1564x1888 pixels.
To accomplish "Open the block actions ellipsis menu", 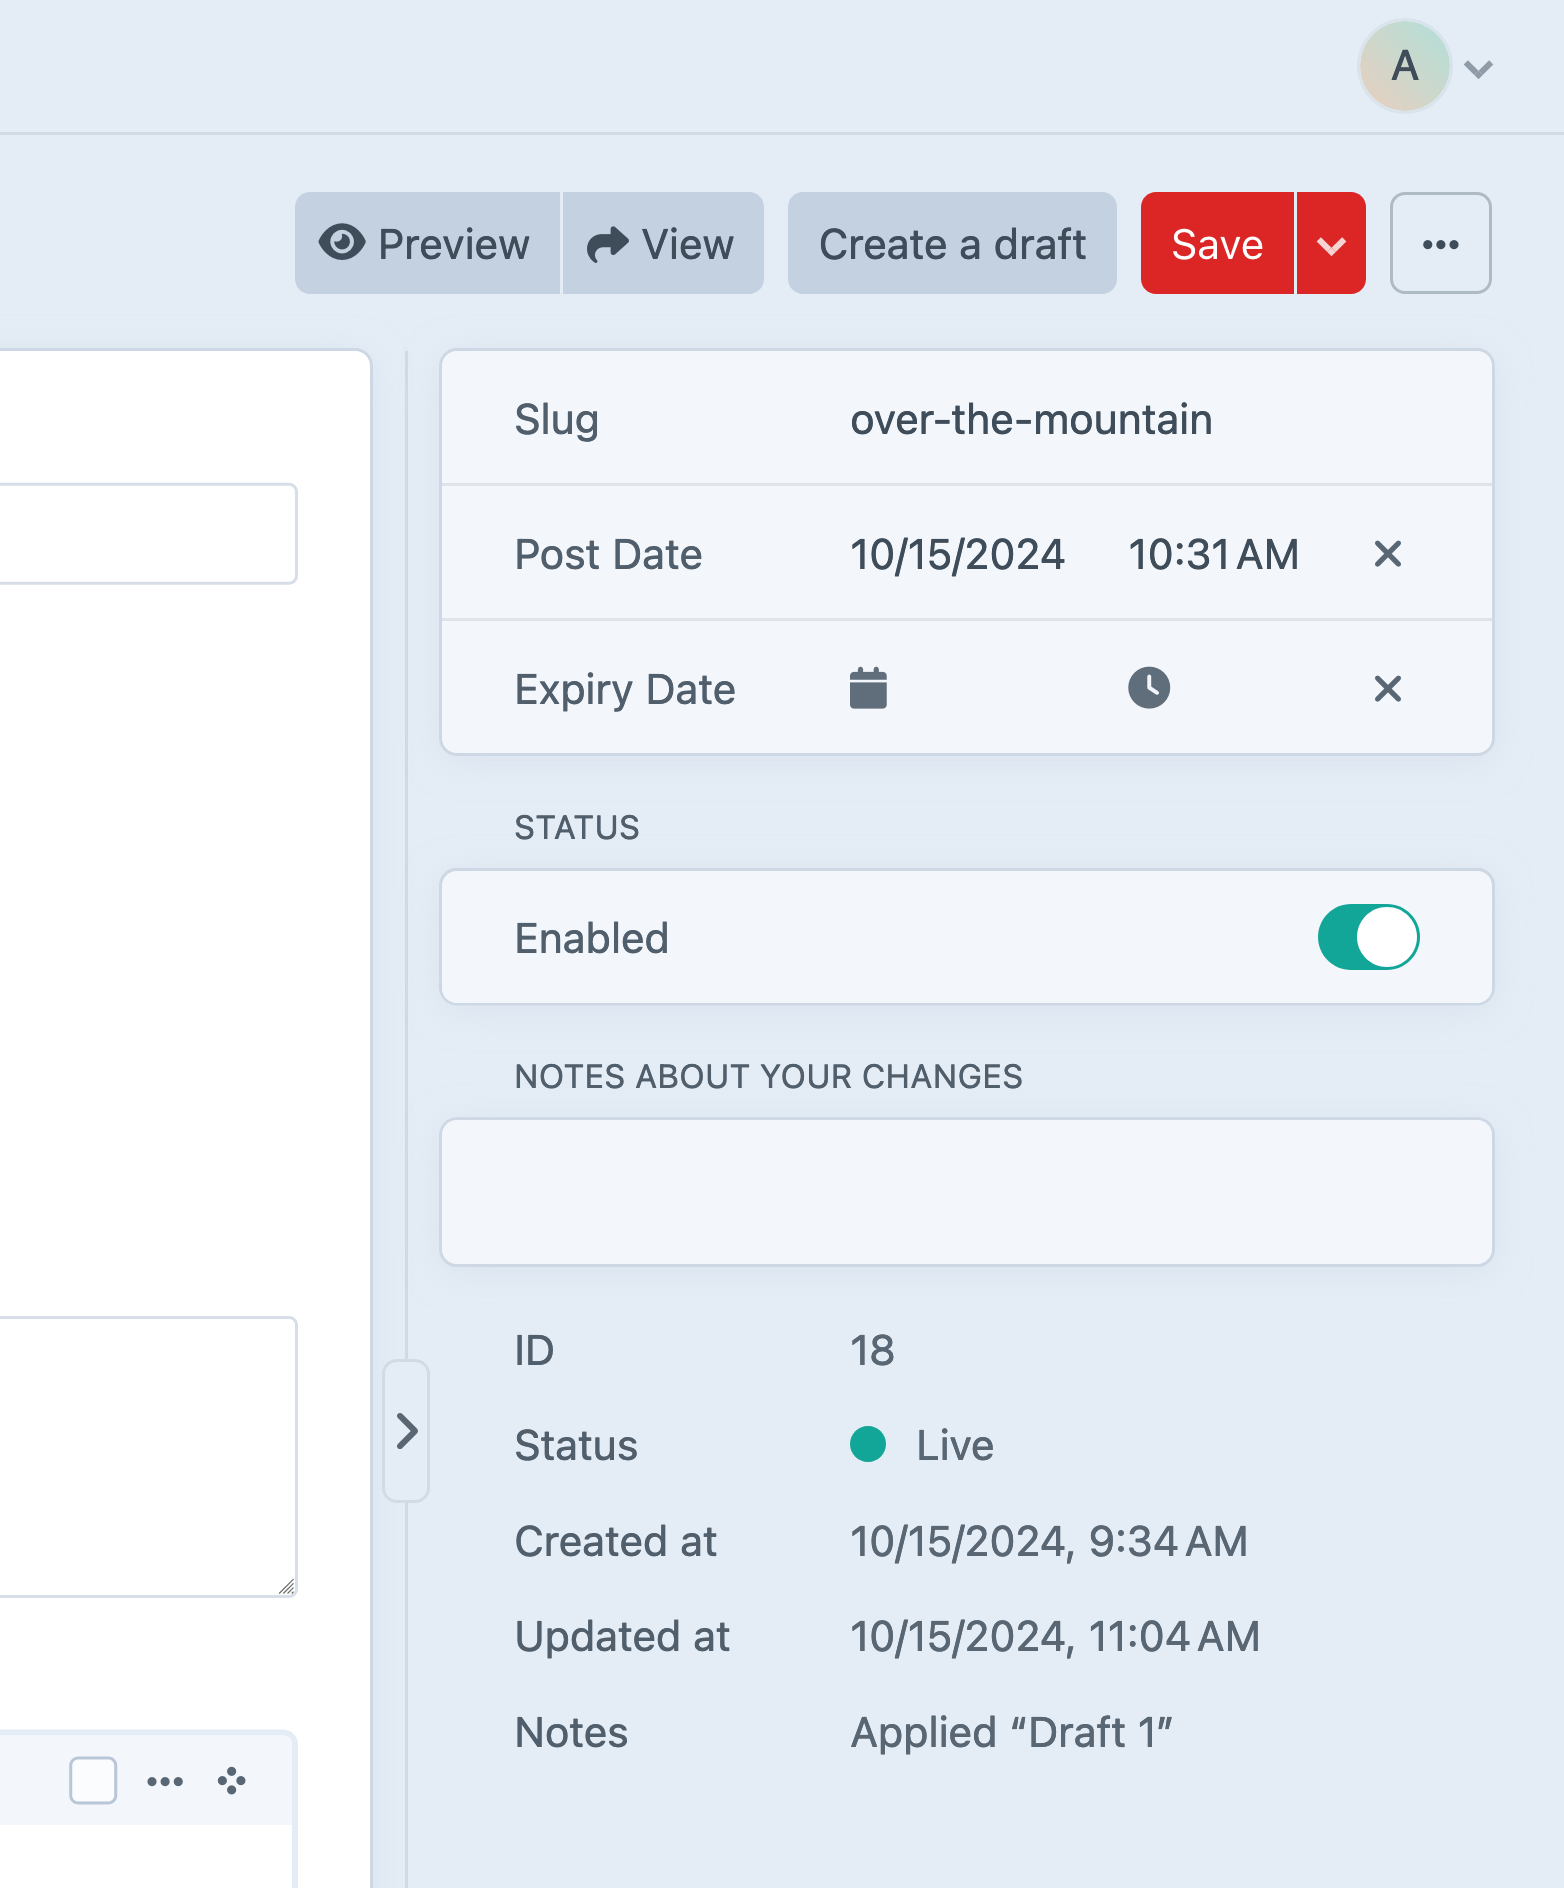I will click(x=165, y=1781).
